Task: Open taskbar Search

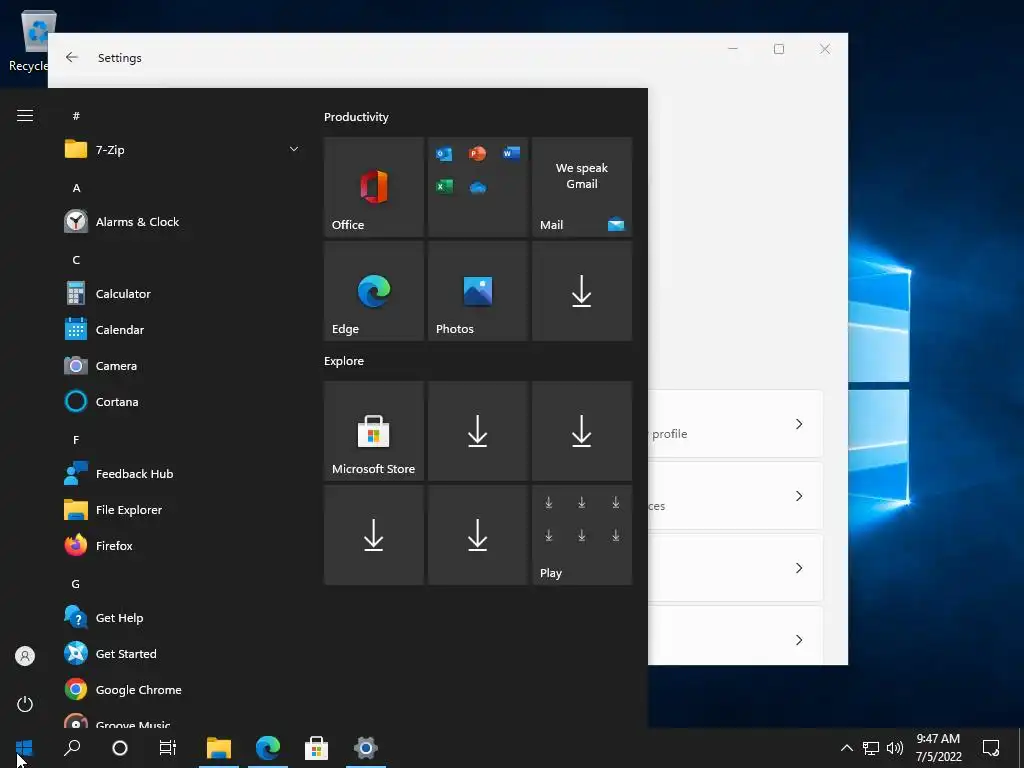Action: pyautogui.click(x=72, y=748)
